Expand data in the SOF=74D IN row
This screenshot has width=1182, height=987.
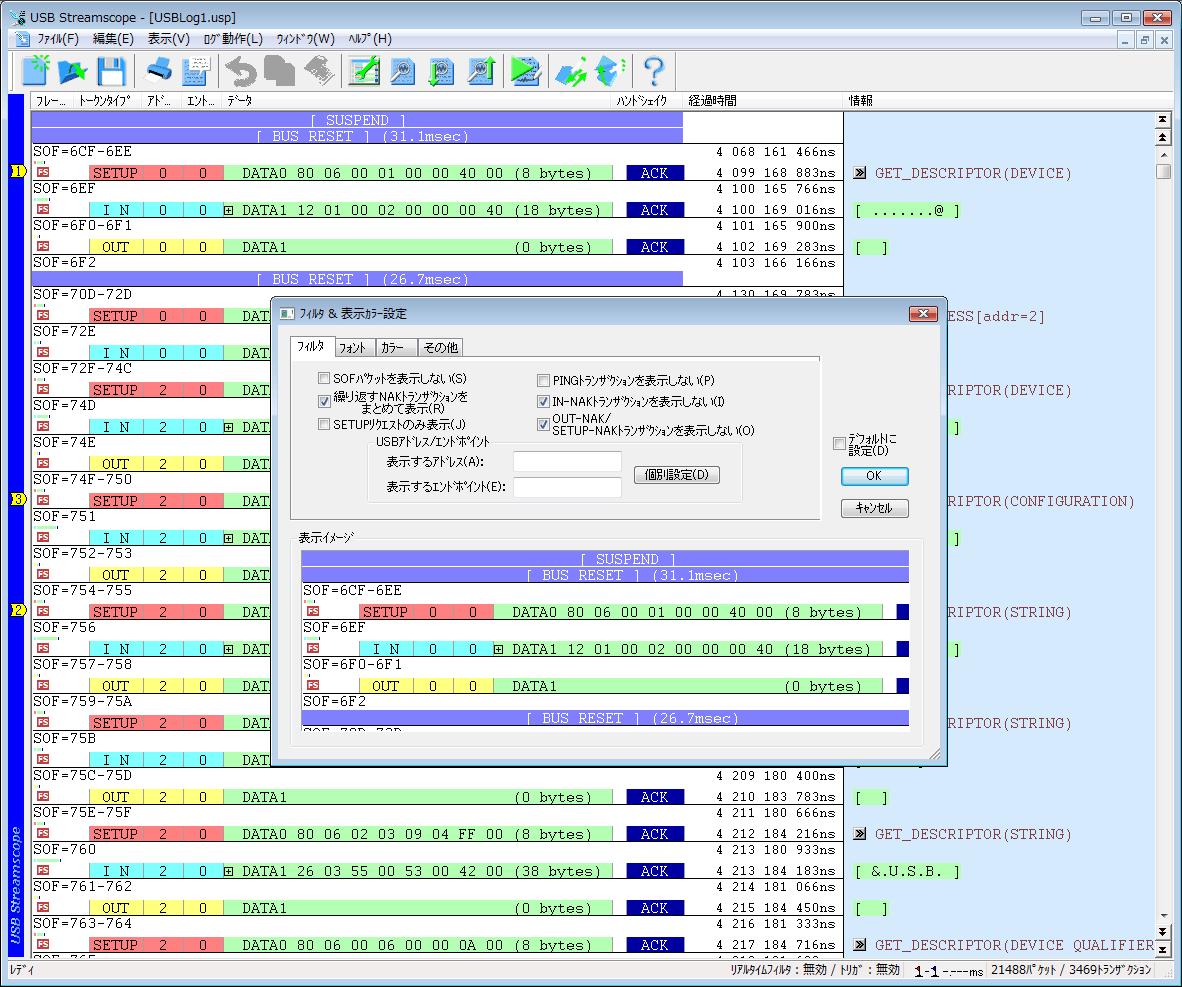coord(228,428)
